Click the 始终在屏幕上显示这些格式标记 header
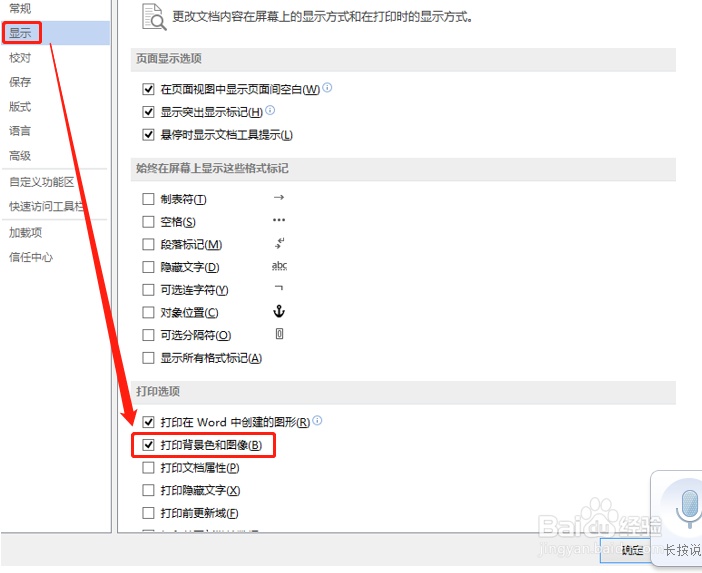Viewport: 702px width, 573px height. coord(212,168)
